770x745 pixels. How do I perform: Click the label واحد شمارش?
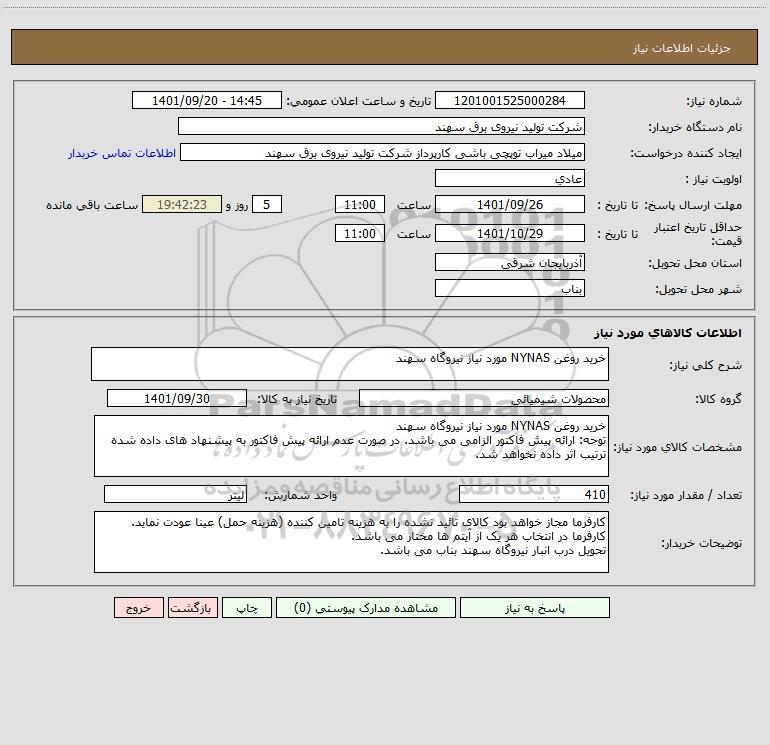click(x=301, y=496)
